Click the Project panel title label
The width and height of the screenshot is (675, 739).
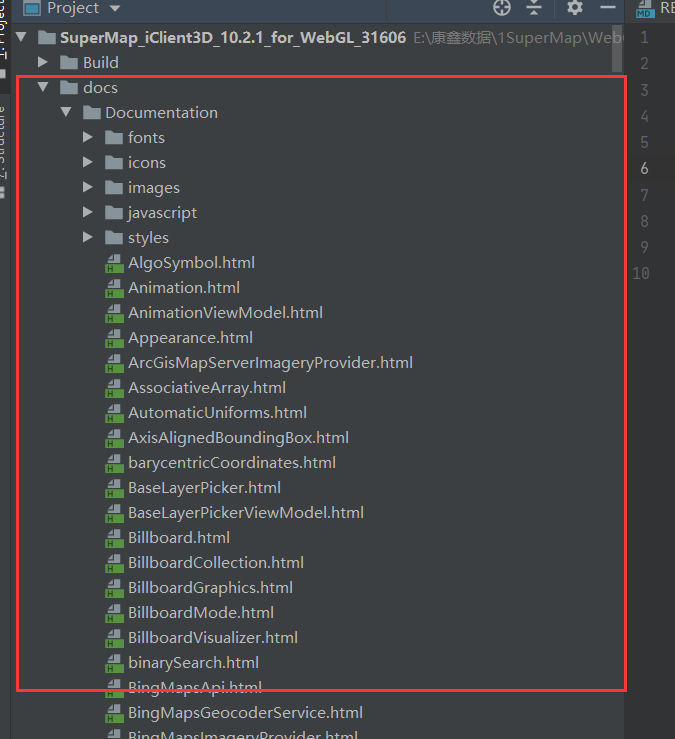[x=73, y=8]
